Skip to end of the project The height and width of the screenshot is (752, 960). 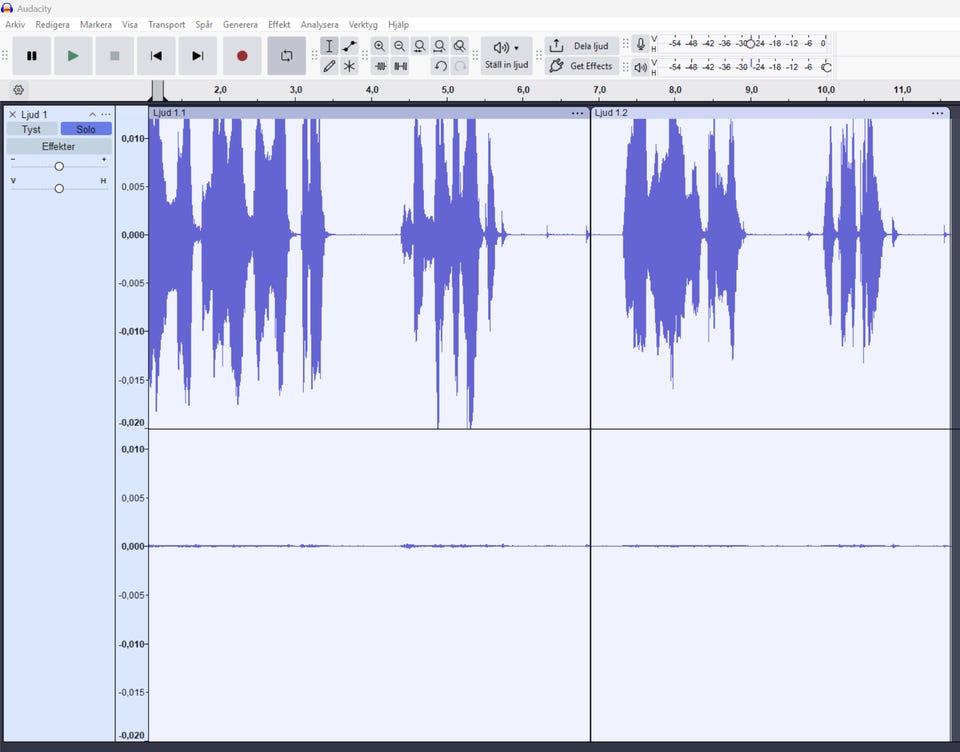pos(197,56)
